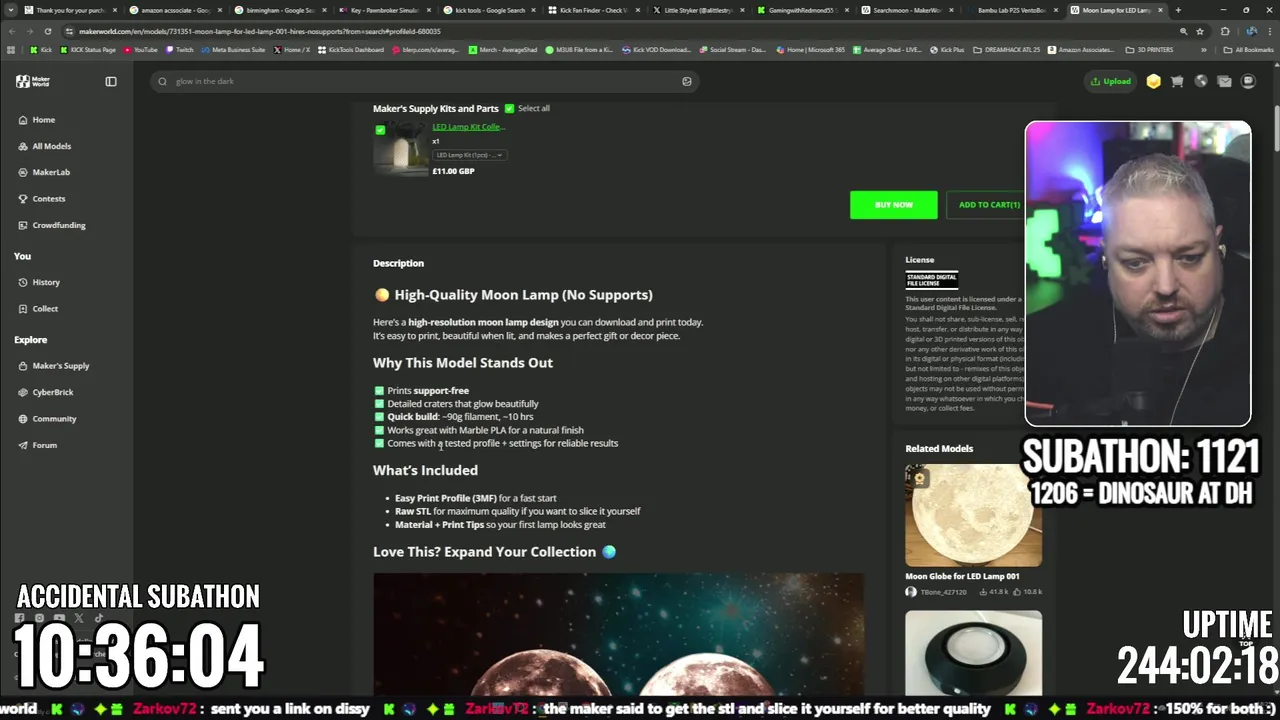Toggle the LED Lamp Kit item checkbox
Image resolution: width=1280 pixels, height=720 pixels.
pyautogui.click(x=380, y=130)
